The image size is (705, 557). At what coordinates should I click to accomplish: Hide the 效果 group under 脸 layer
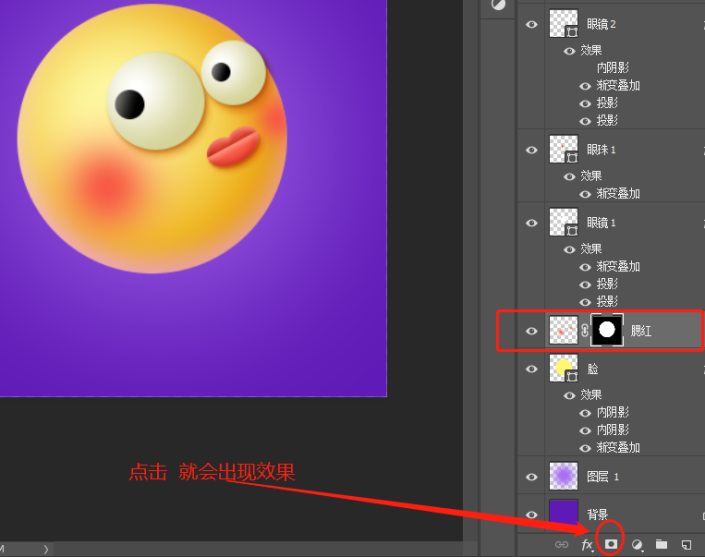pyautogui.click(x=570, y=394)
